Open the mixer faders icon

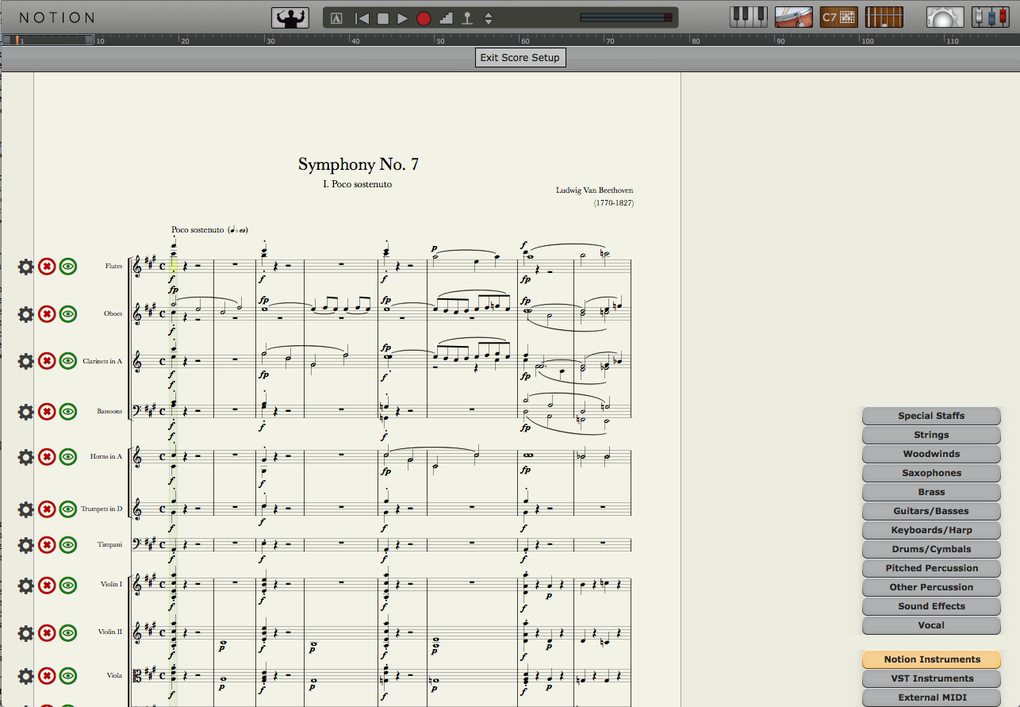(990, 17)
